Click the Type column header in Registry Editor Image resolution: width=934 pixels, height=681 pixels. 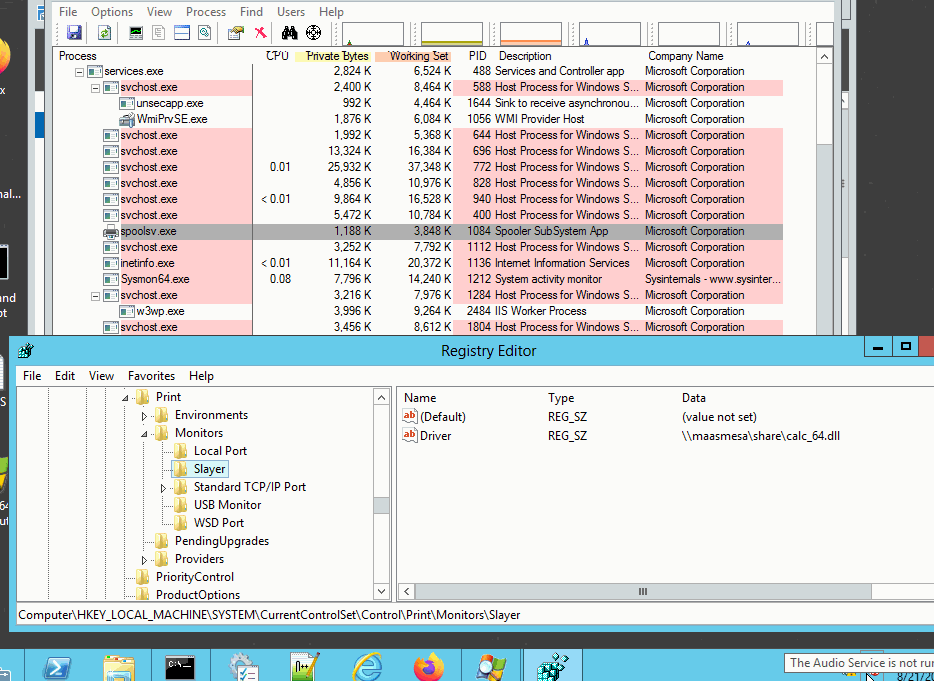pyautogui.click(x=561, y=398)
